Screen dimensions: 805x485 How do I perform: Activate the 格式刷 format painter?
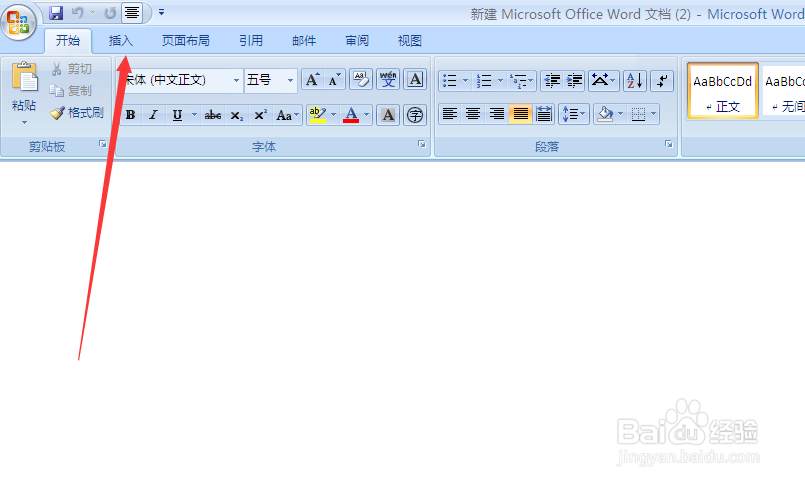(77, 112)
